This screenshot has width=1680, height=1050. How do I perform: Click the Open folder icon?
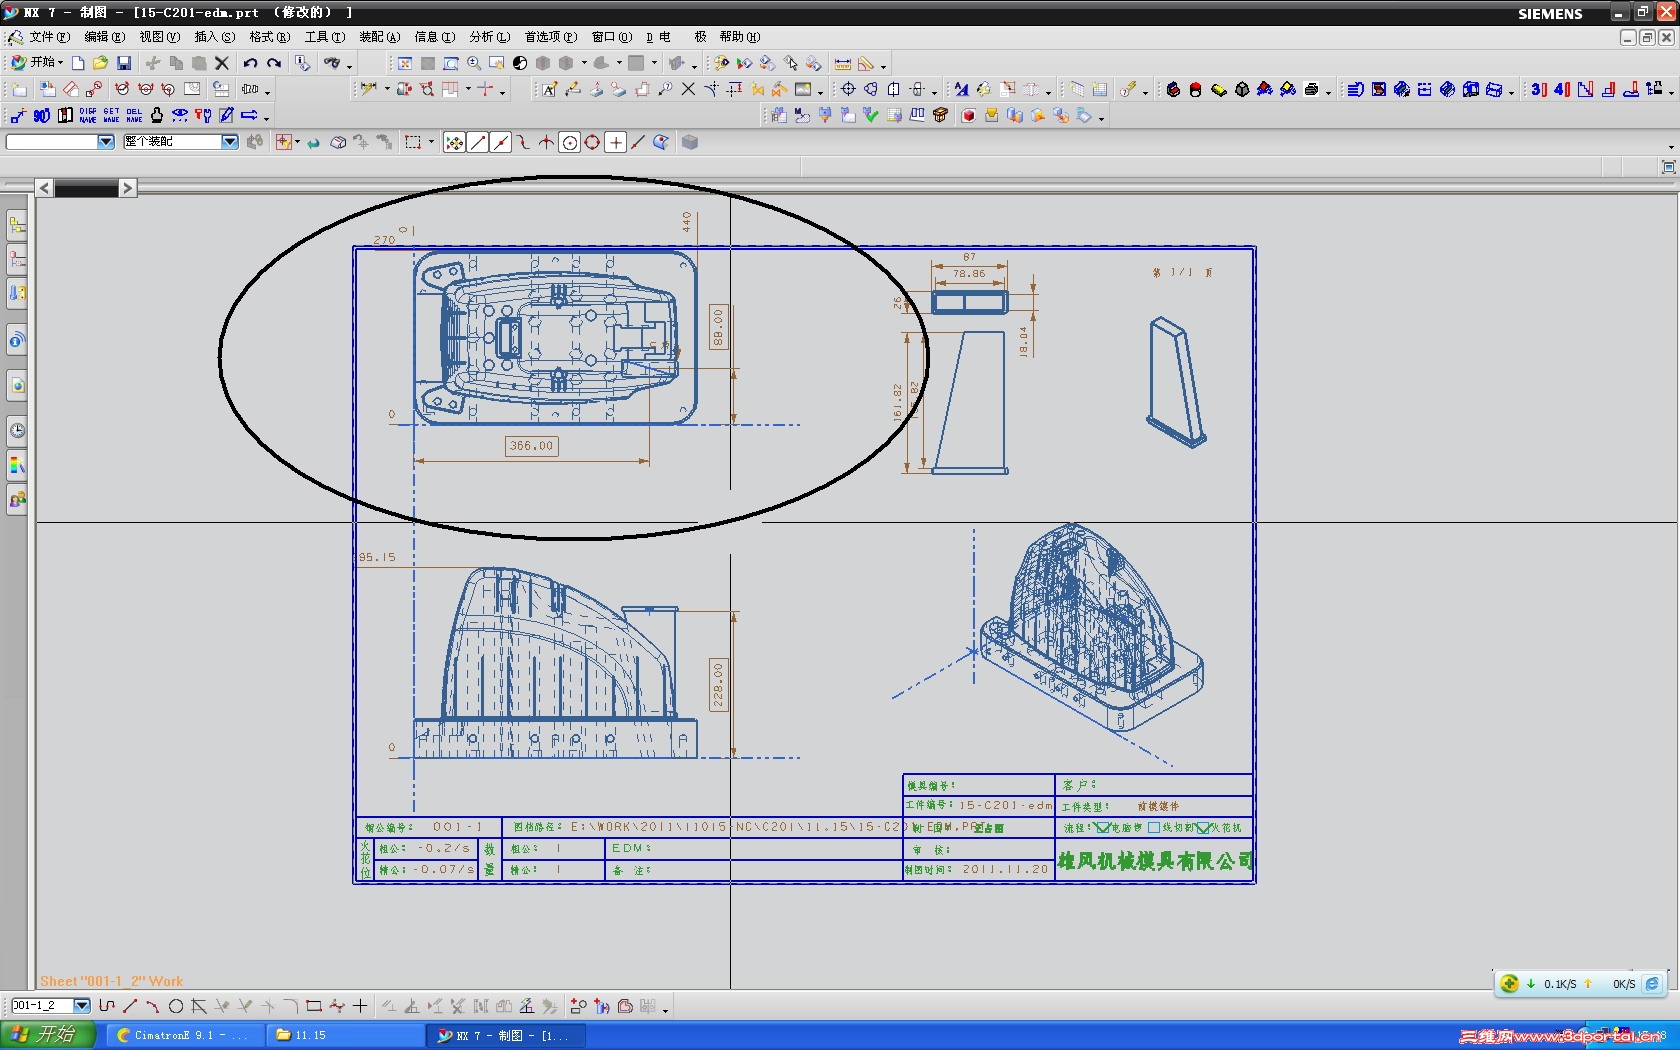[x=100, y=63]
